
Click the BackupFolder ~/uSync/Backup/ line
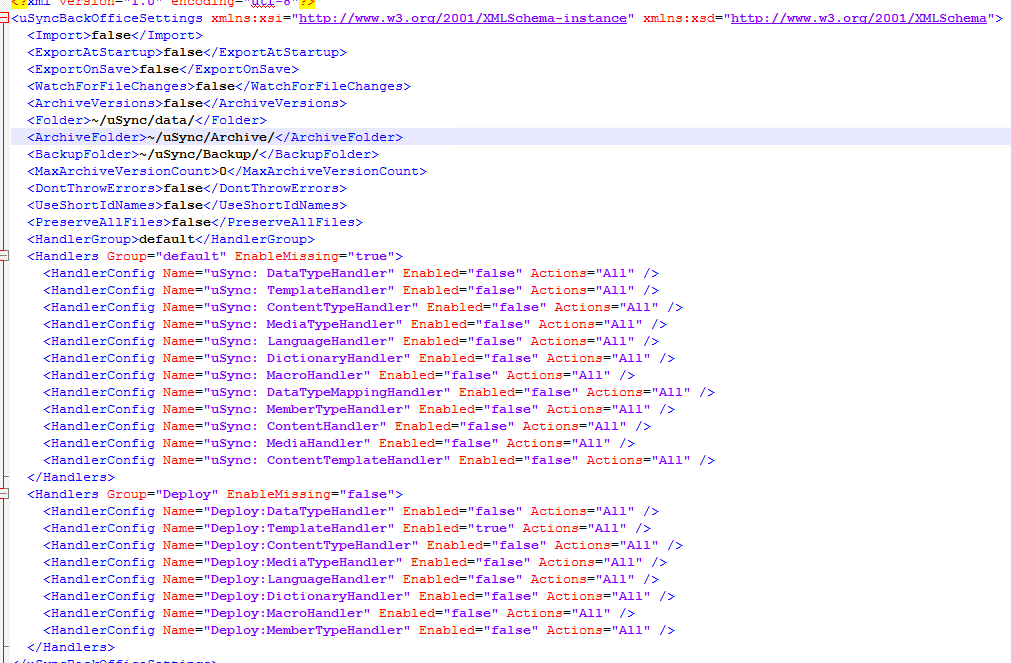pos(203,154)
